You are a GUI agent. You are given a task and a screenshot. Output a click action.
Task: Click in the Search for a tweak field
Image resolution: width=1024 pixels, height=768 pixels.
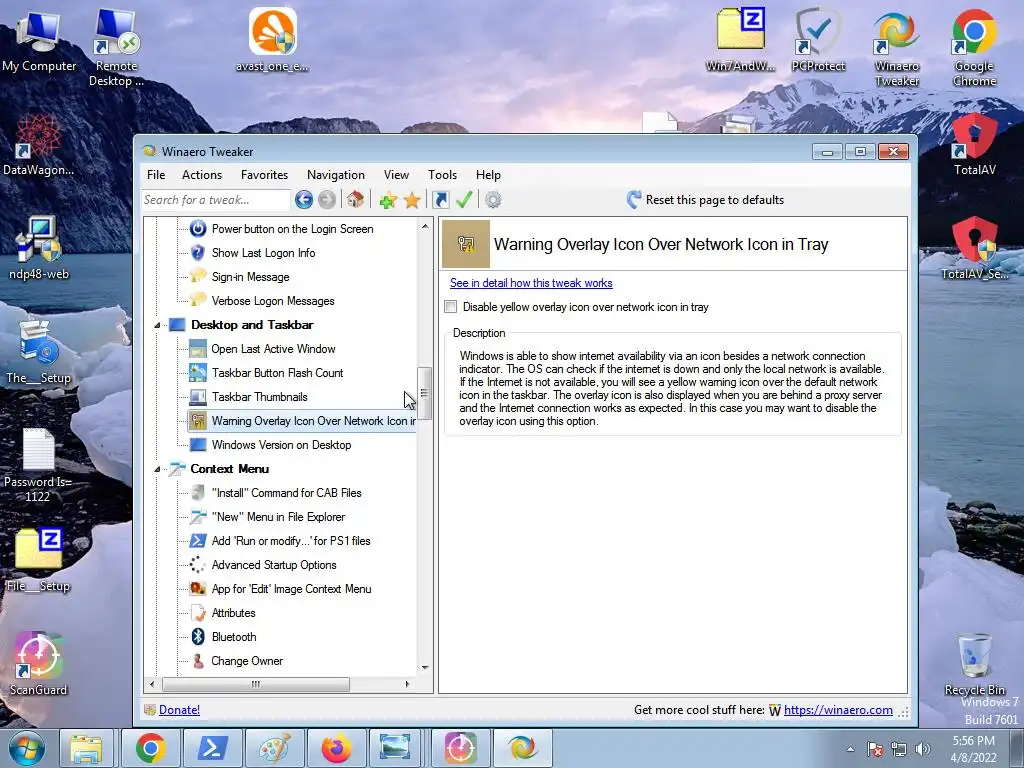pyautogui.click(x=215, y=200)
